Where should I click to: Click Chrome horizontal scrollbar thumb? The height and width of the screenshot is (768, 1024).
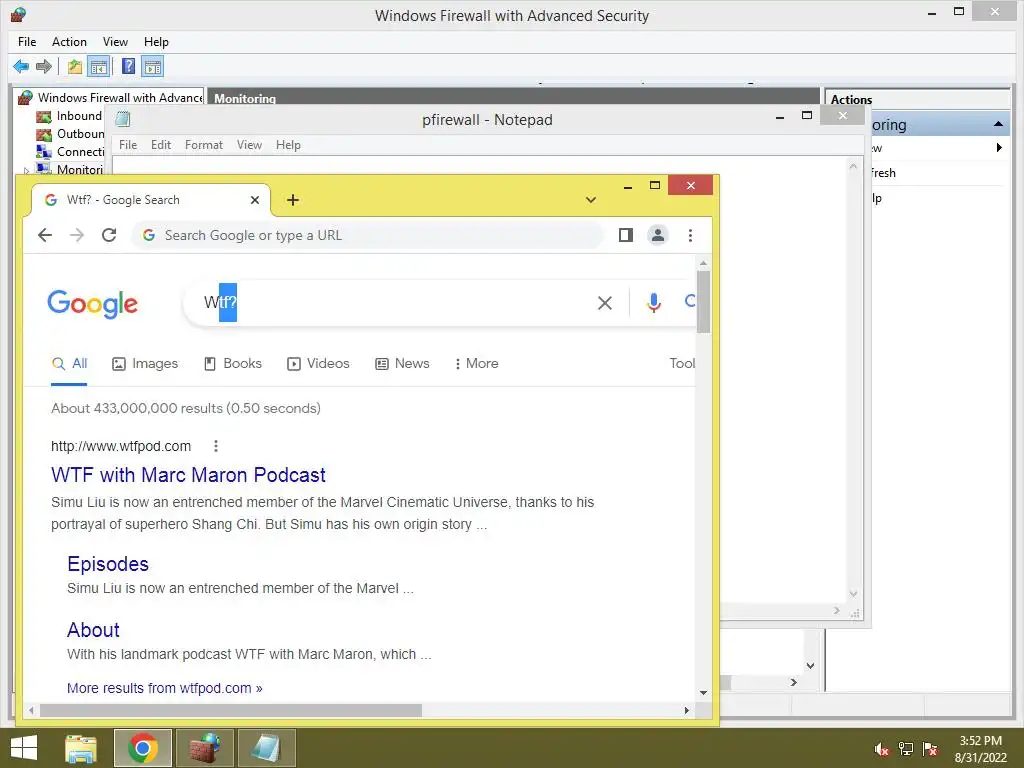coord(231,710)
